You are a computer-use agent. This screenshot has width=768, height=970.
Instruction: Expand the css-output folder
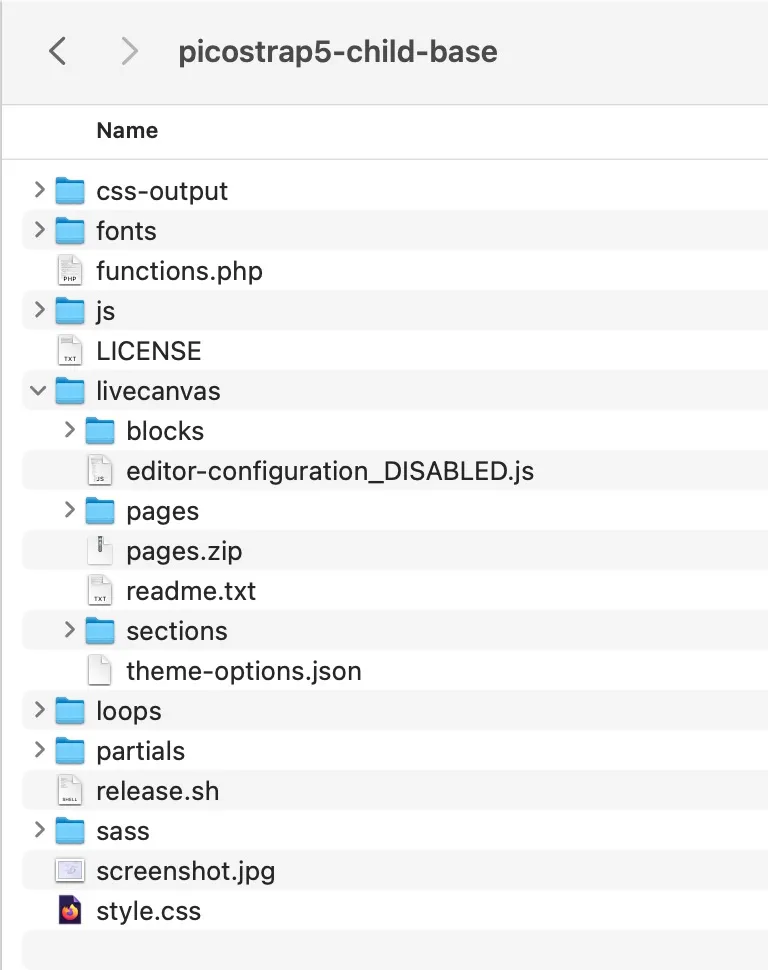click(x=39, y=190)
